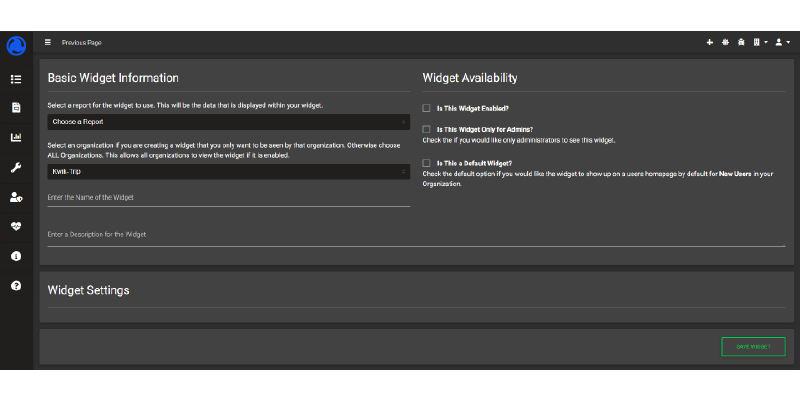The height and width of the screenshot is (401, 800).
Task: Click the plus icon in top bar
Action: click(710, 43)
